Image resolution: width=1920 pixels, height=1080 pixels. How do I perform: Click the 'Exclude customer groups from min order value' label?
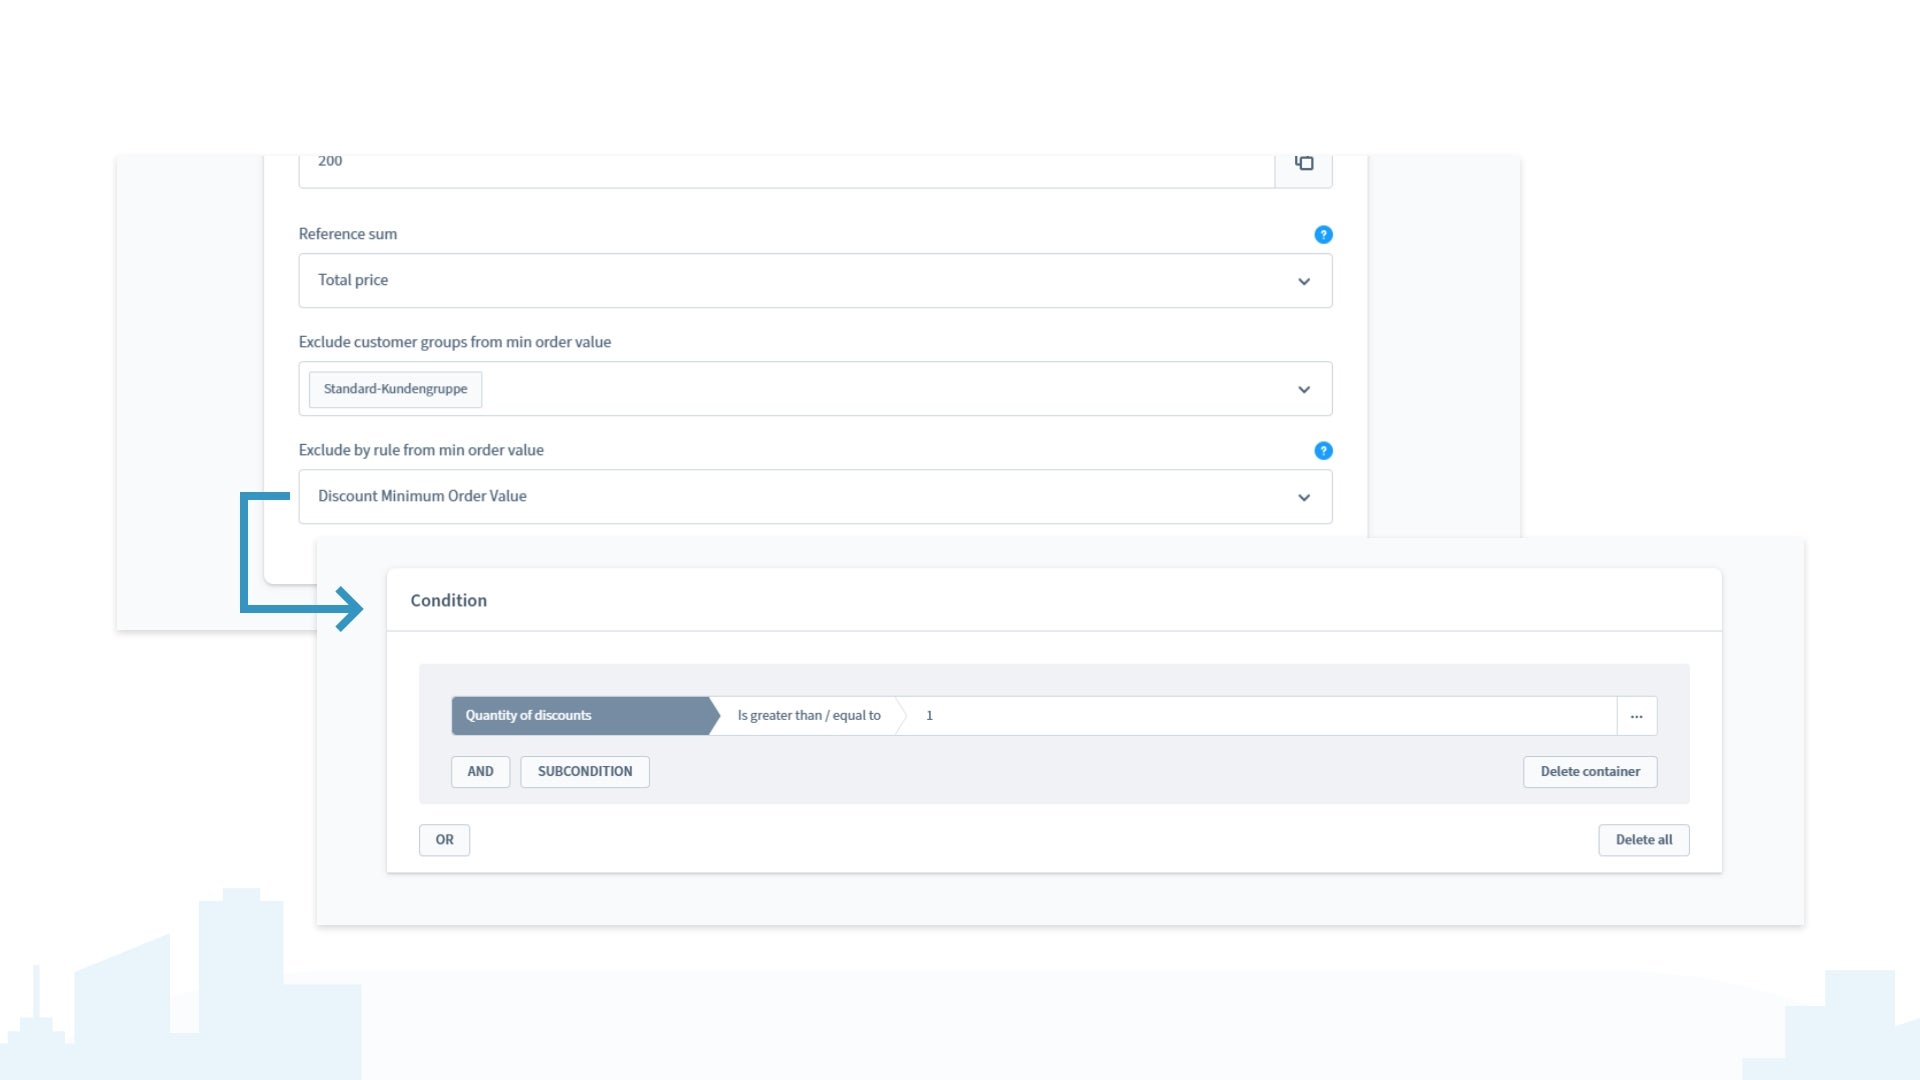pyautogui.click(x=454, y=342)
